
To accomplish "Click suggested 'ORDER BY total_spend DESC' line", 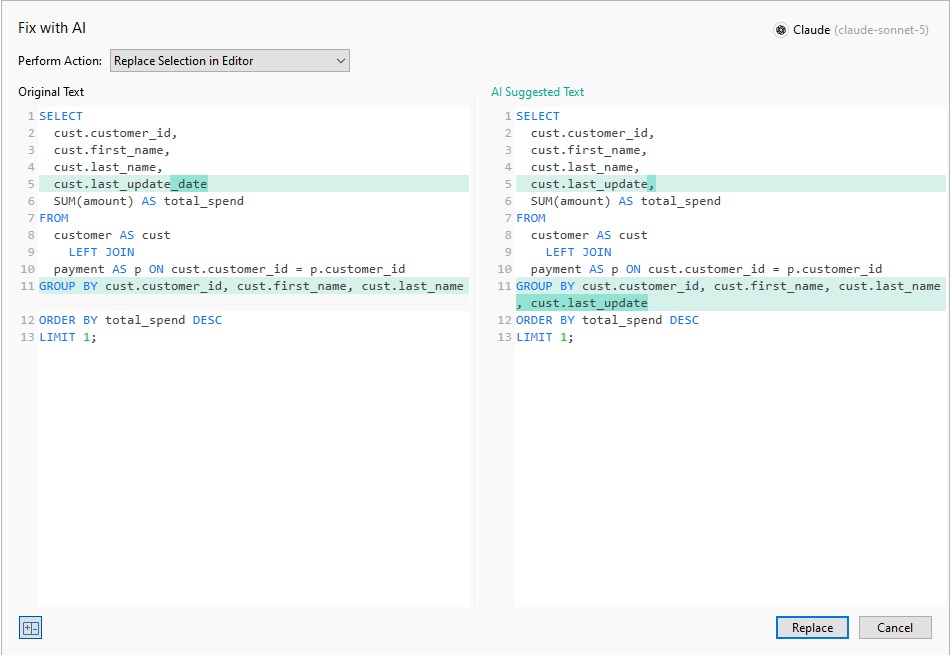I will [x=607, y=320].
